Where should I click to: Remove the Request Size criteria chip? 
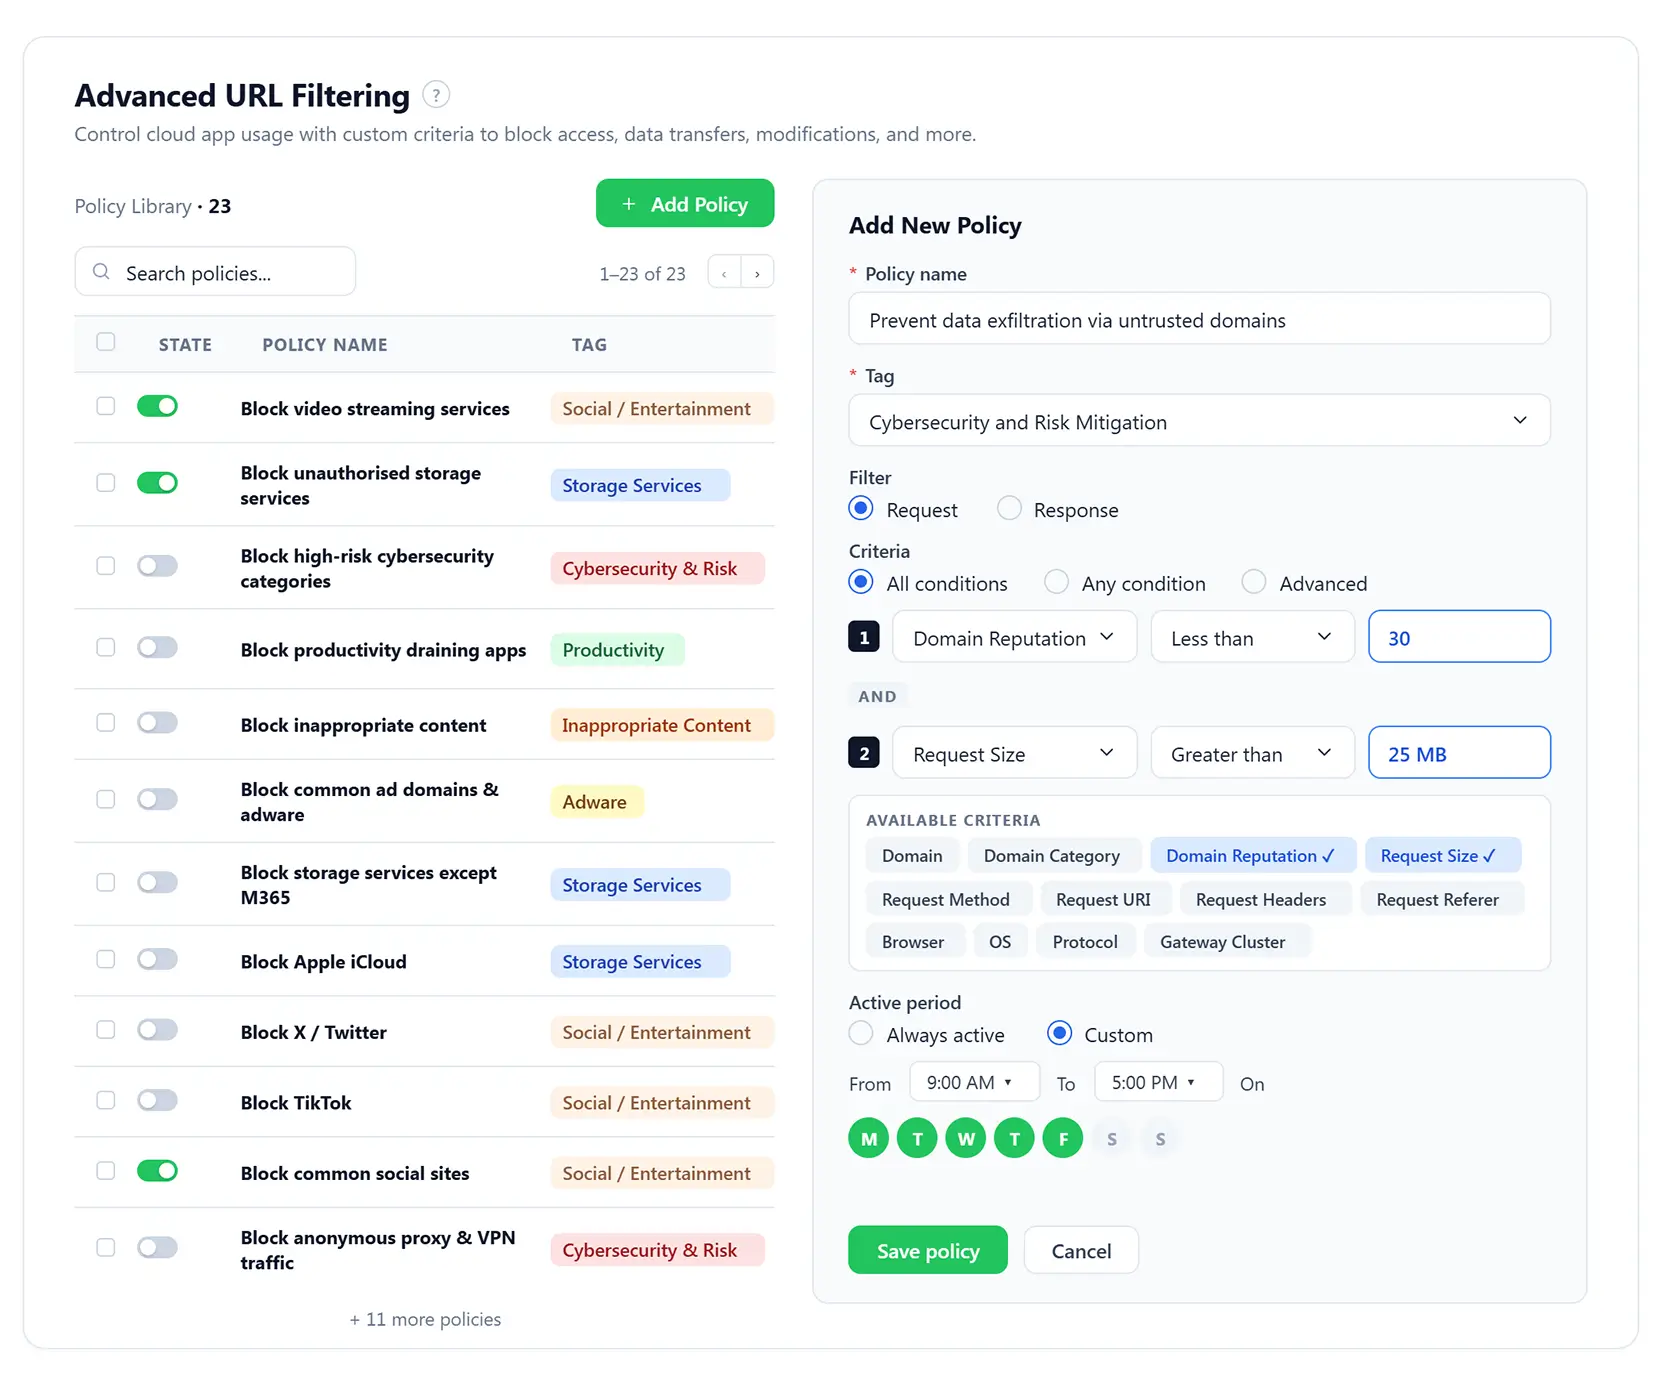pos(1442,856)
